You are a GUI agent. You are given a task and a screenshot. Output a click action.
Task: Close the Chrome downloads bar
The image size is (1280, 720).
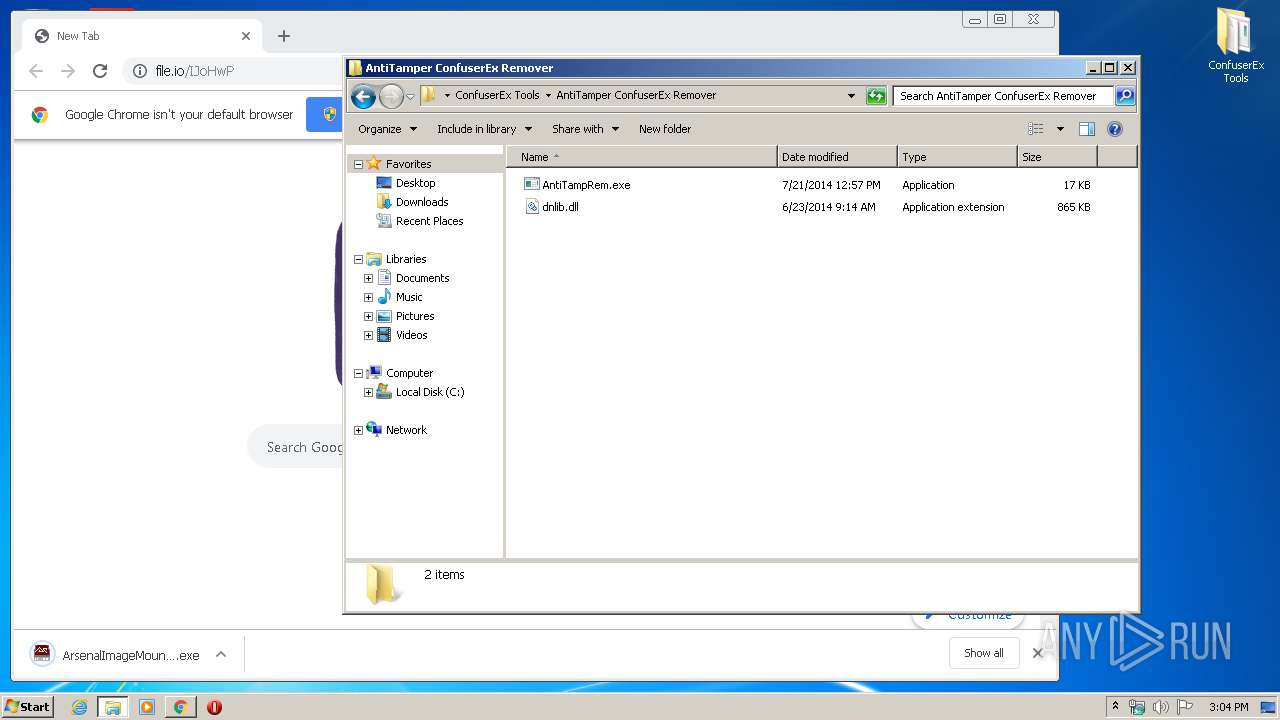tap(1038, 653)
